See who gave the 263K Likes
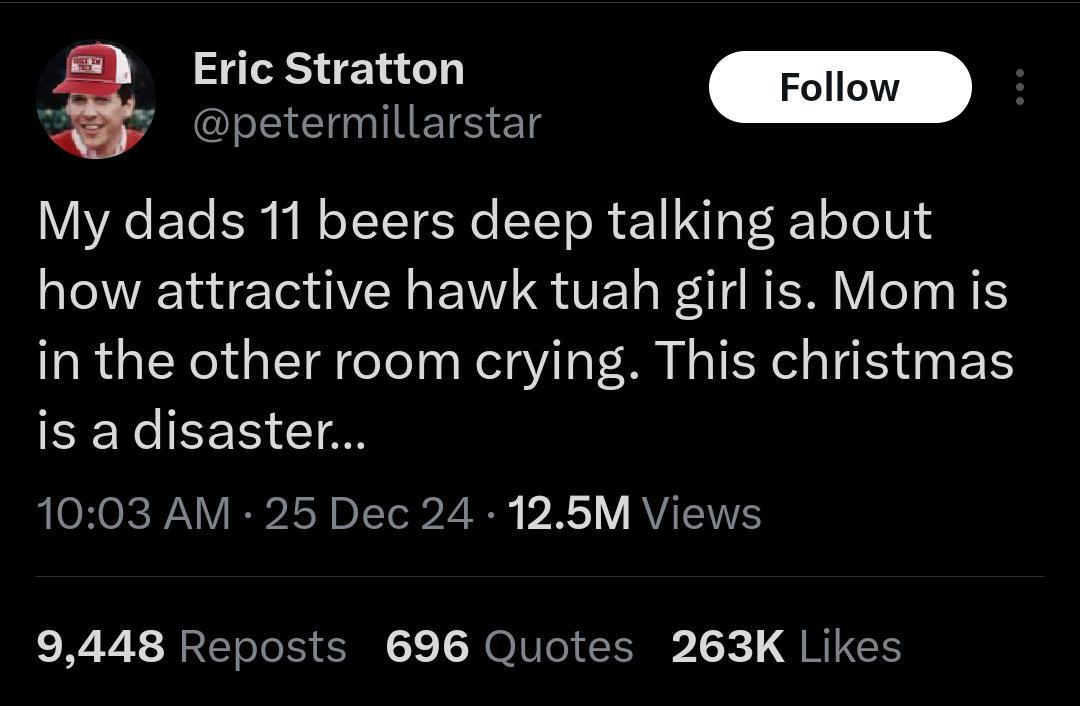This screenshot has width=1080, height=706. tap(786, 647)
